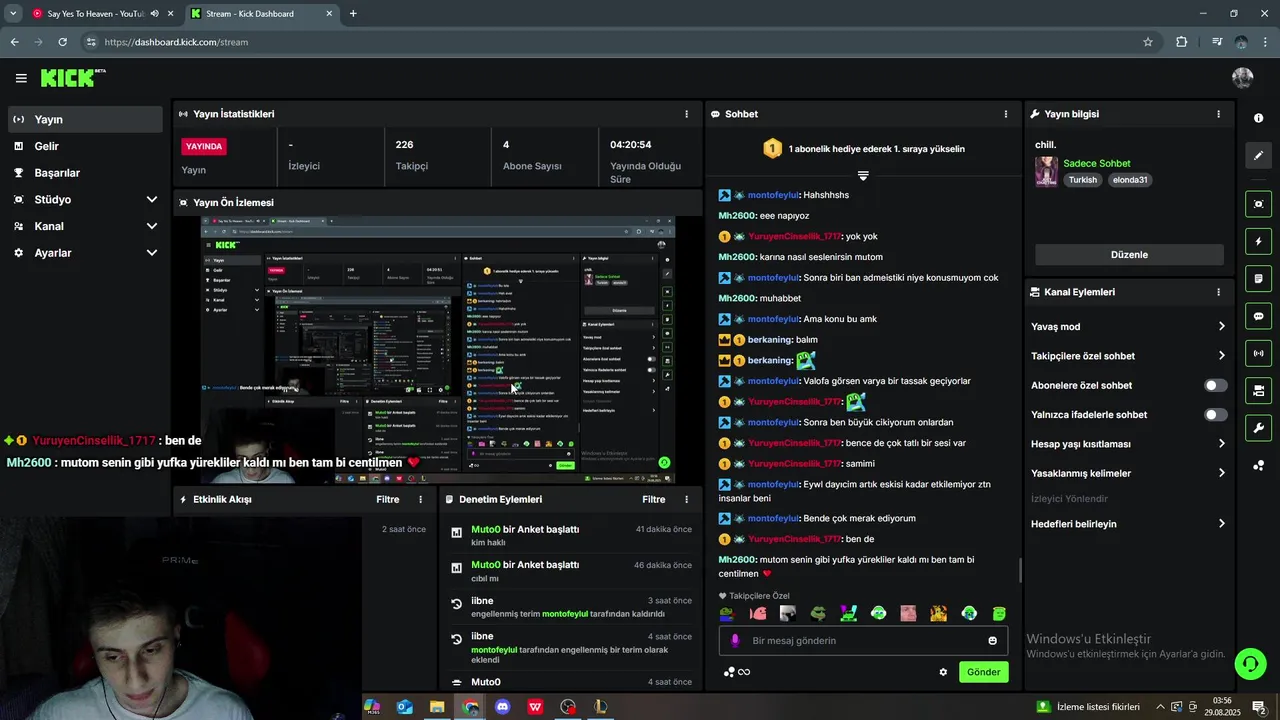This screenshot has height=720, width=1280.
Task: Open the Windows notification center
Action: pos(1258,707)
